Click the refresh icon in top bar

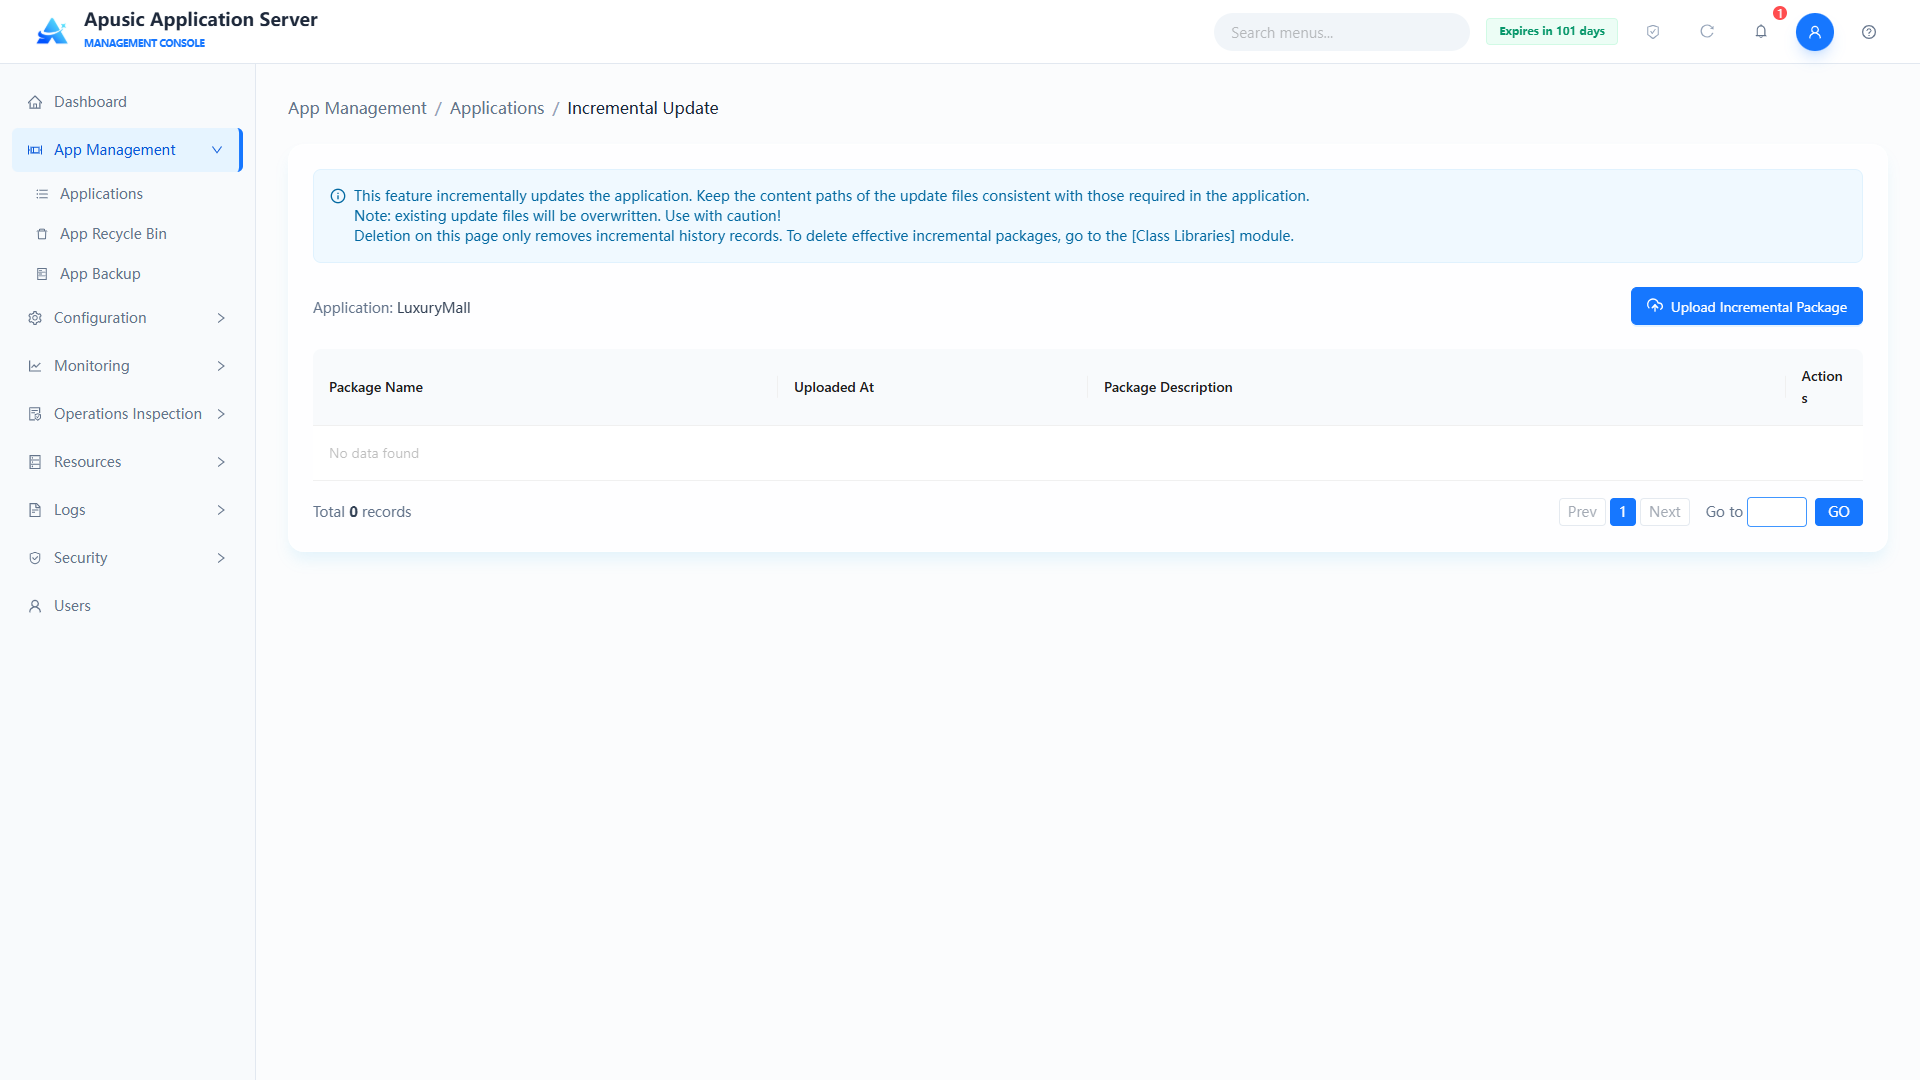pyautogui.click(x=1707, y=32)
